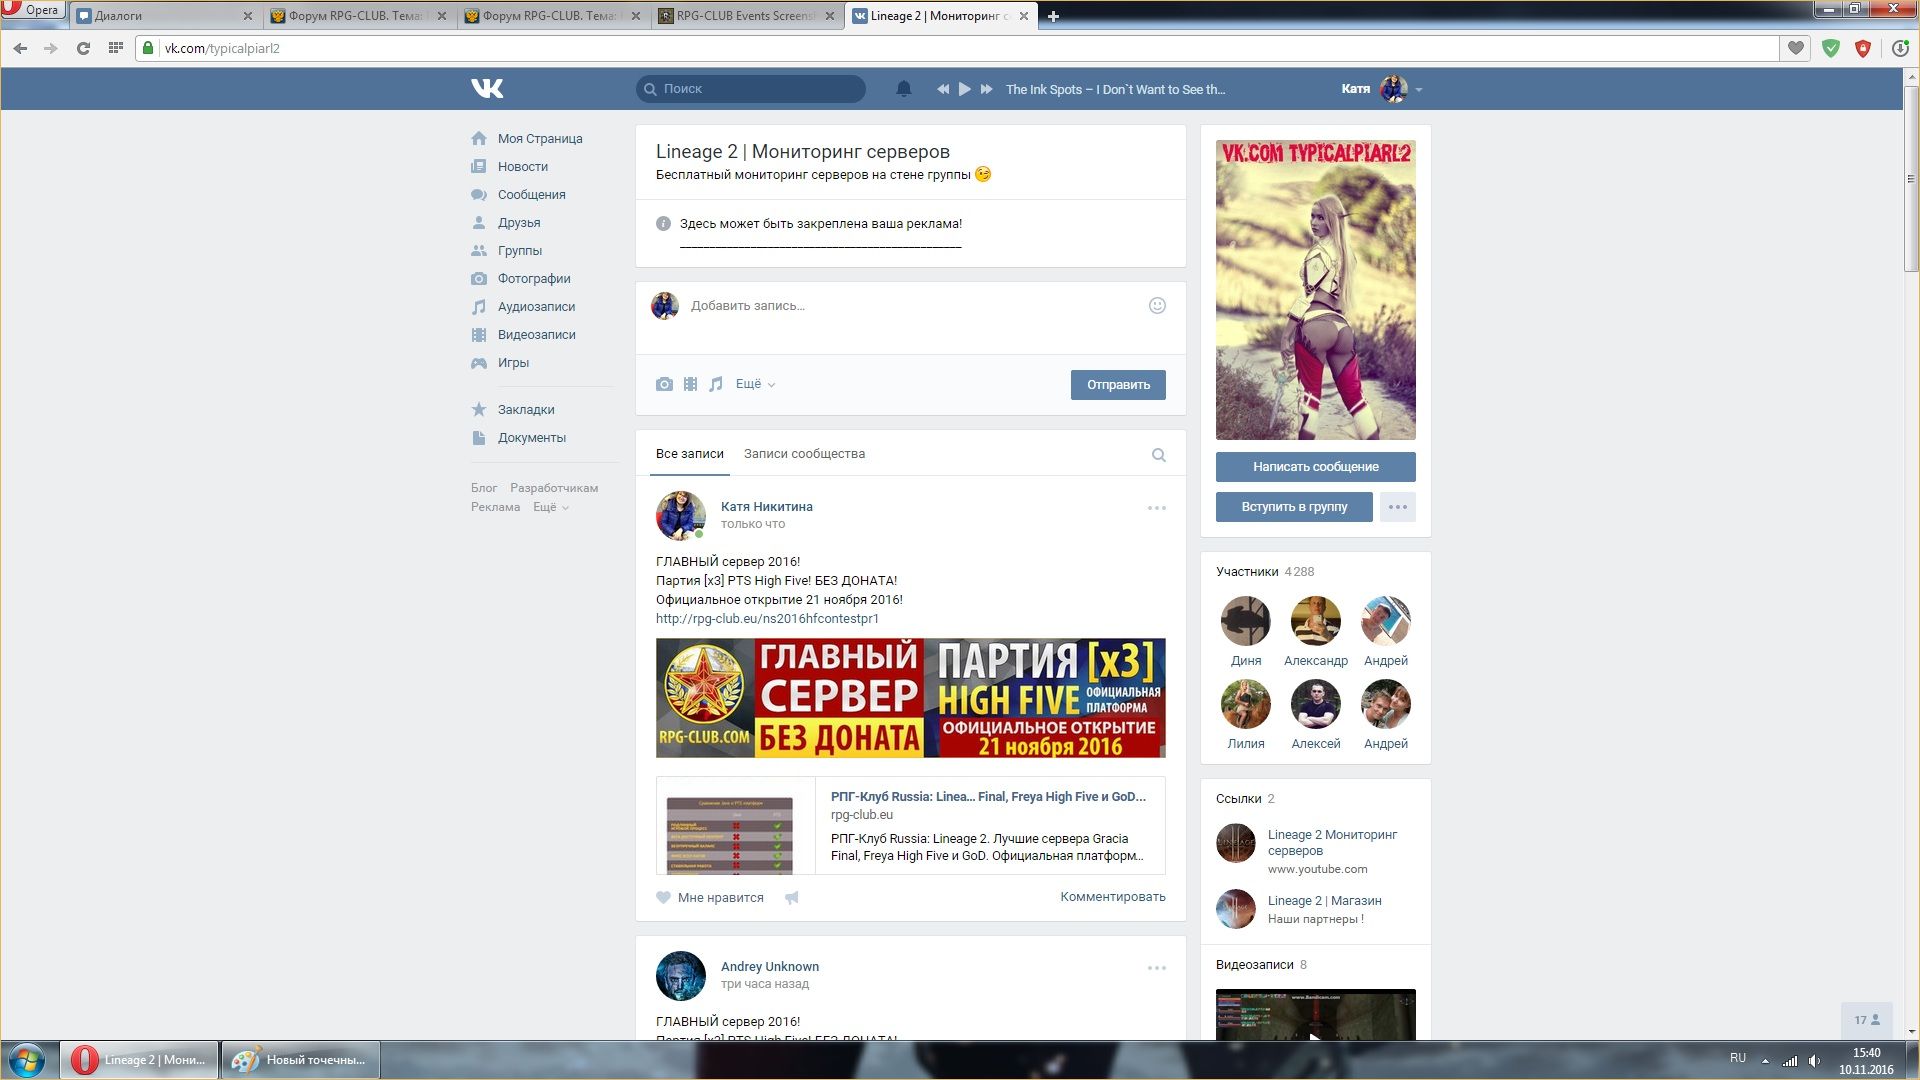This screenshot has width=1920, height=1080.
Task: Switch to the Диалоги browser tab
Action: coord(165,16)
